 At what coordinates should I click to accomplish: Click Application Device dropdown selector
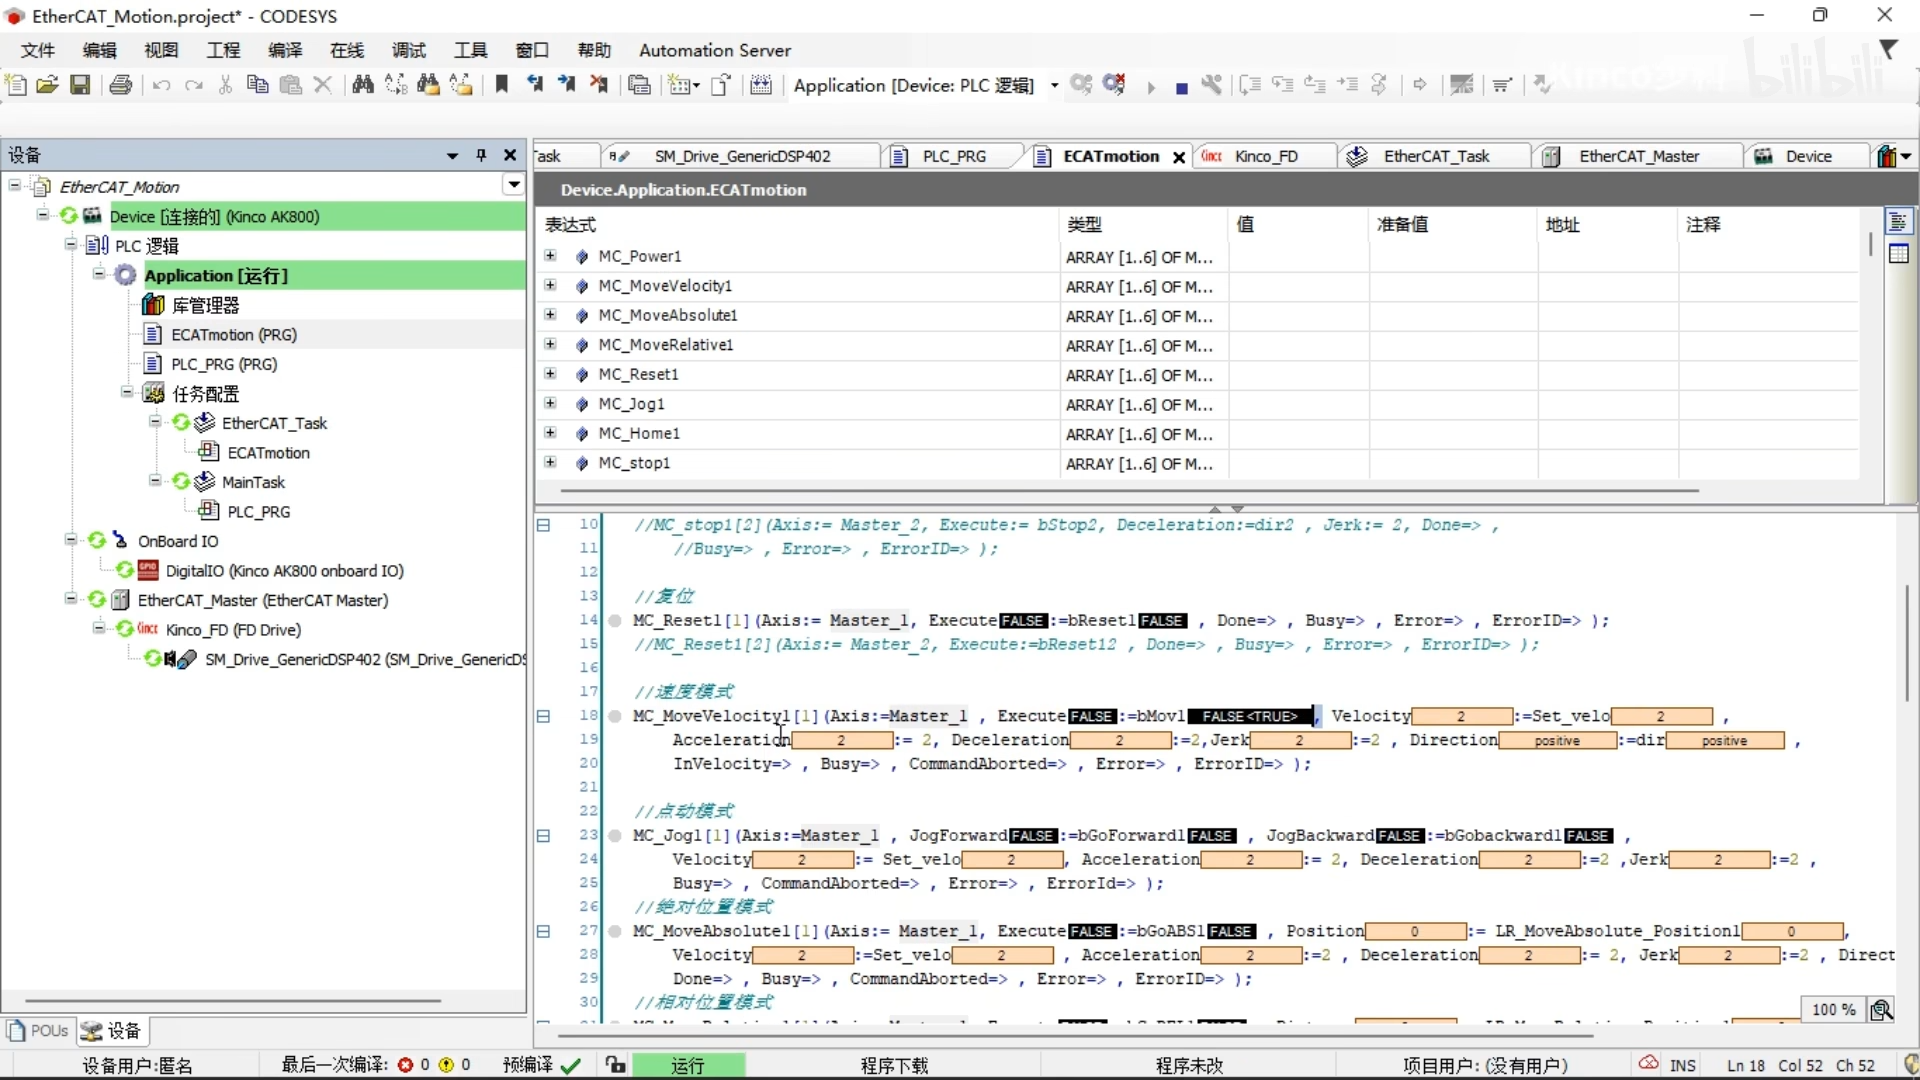point(923,83)
